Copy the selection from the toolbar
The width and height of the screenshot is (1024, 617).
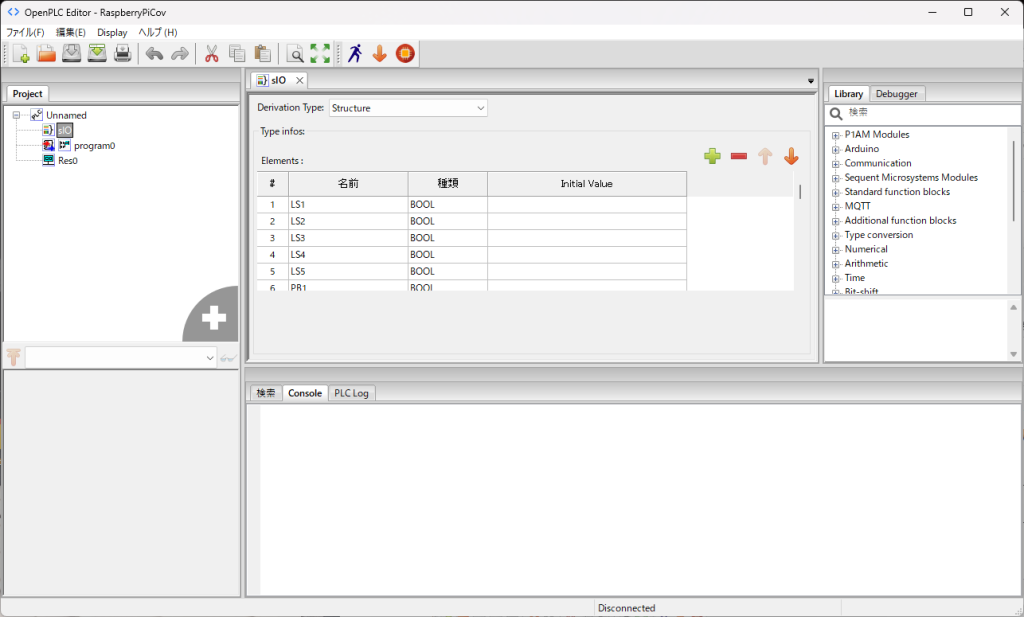pyautogui.click(x=237, y=54)
